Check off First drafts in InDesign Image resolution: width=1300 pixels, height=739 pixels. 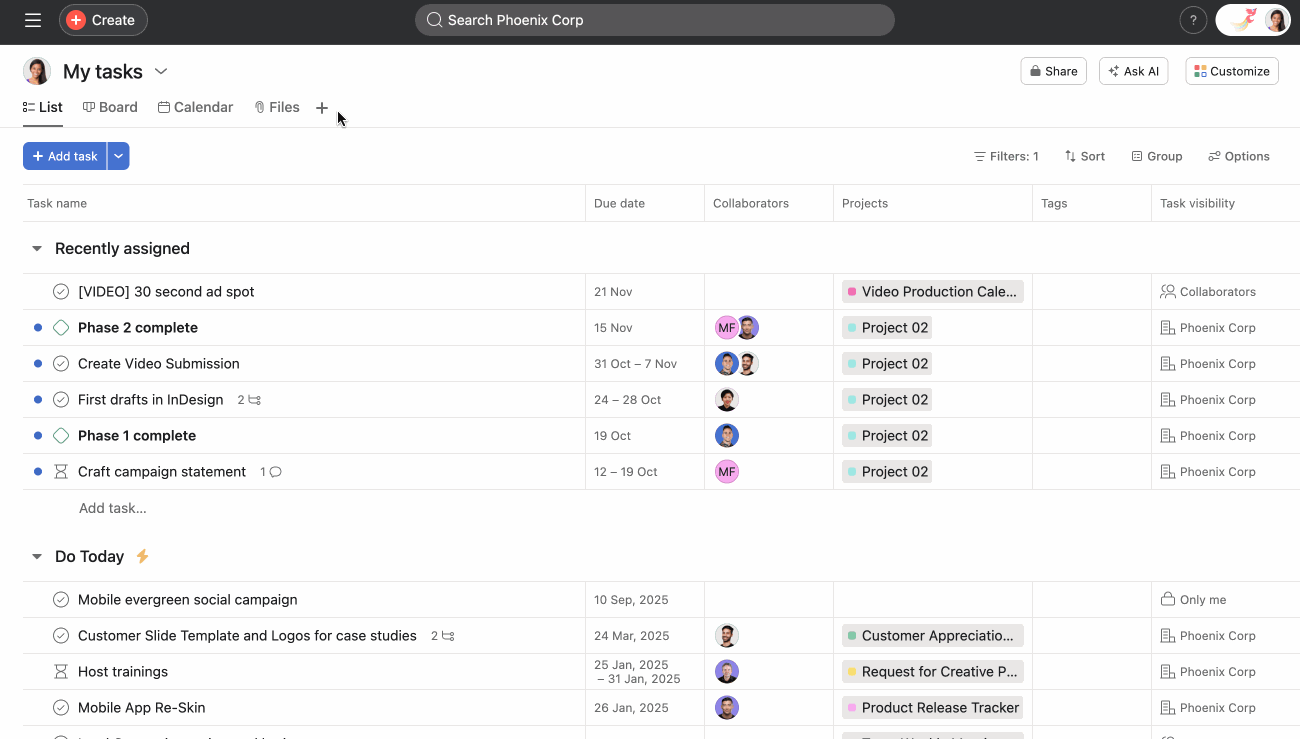pos(60,399)
